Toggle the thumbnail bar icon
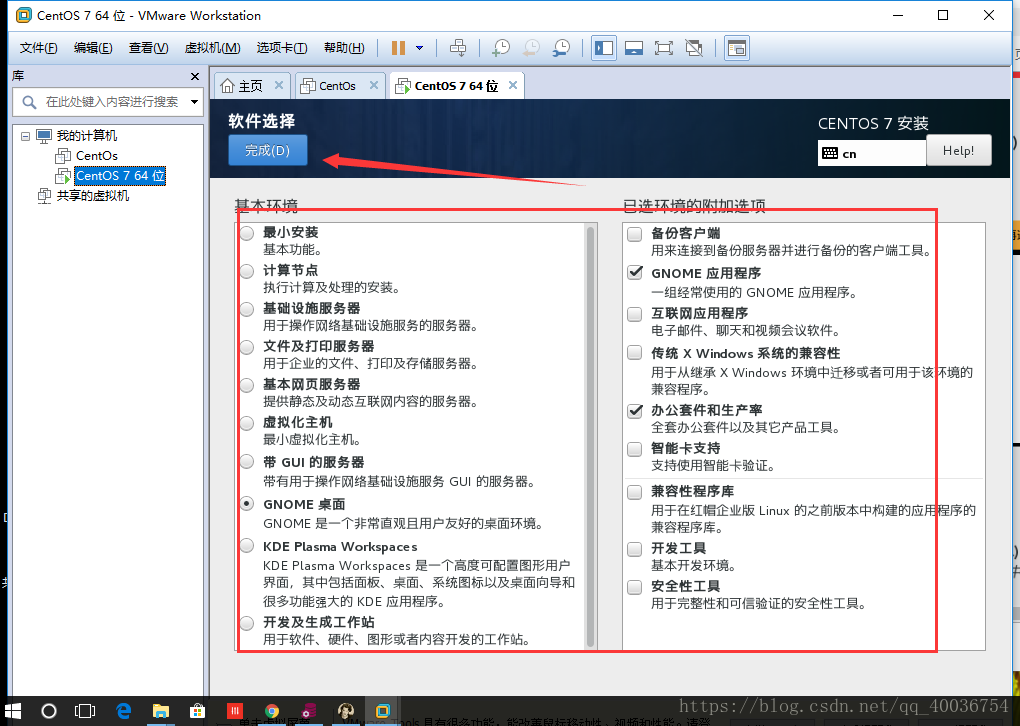 [x=634, y=47]
